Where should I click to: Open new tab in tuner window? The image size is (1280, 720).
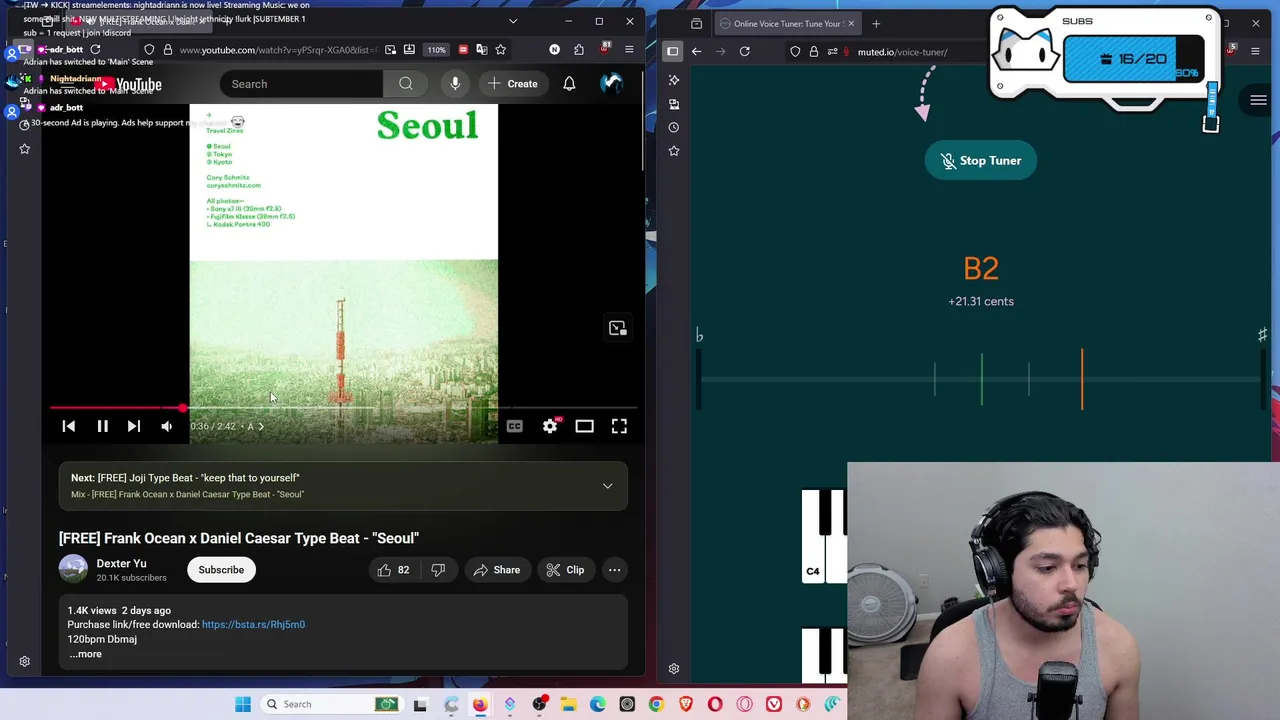[876, 23]
